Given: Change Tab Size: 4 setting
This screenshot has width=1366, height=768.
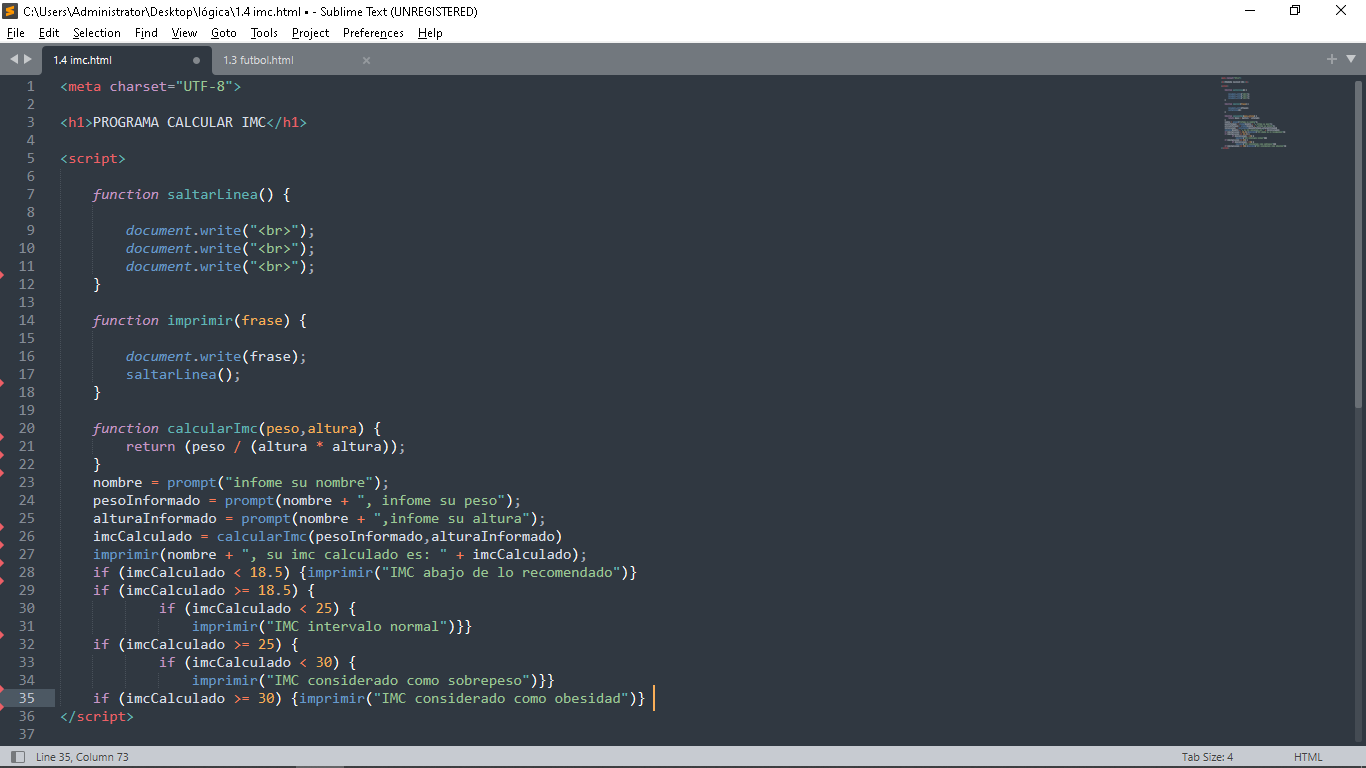Looking at the screenshot, I should pyautogui.click(x=1207, y=757).
